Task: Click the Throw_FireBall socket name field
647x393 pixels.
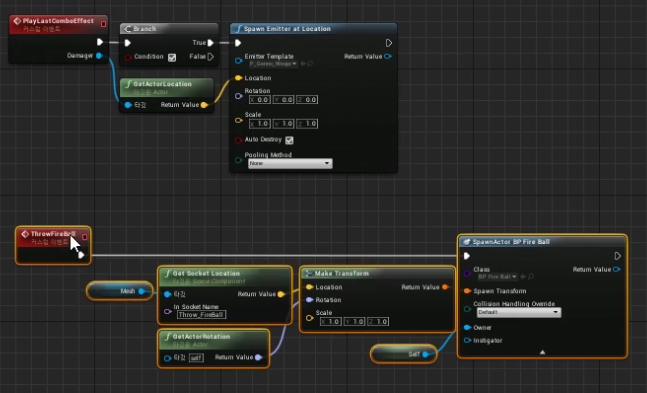Action: [x=201, y=315]
